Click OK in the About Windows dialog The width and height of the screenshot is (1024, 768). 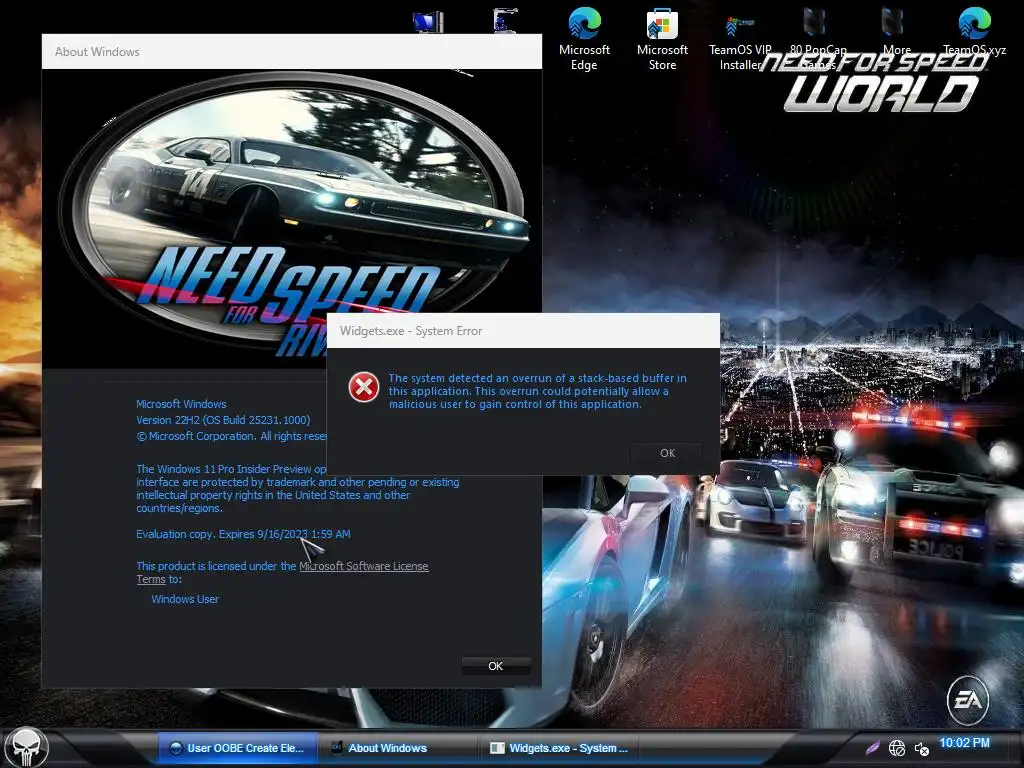coord(496,665)
